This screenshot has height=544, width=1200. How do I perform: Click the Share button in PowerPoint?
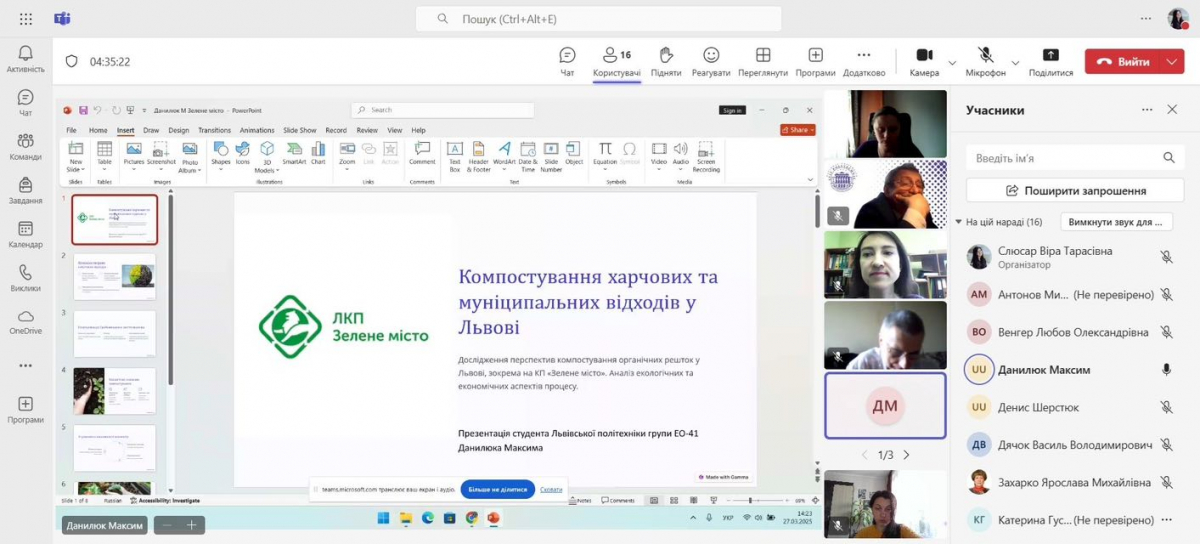coord(798,130)
